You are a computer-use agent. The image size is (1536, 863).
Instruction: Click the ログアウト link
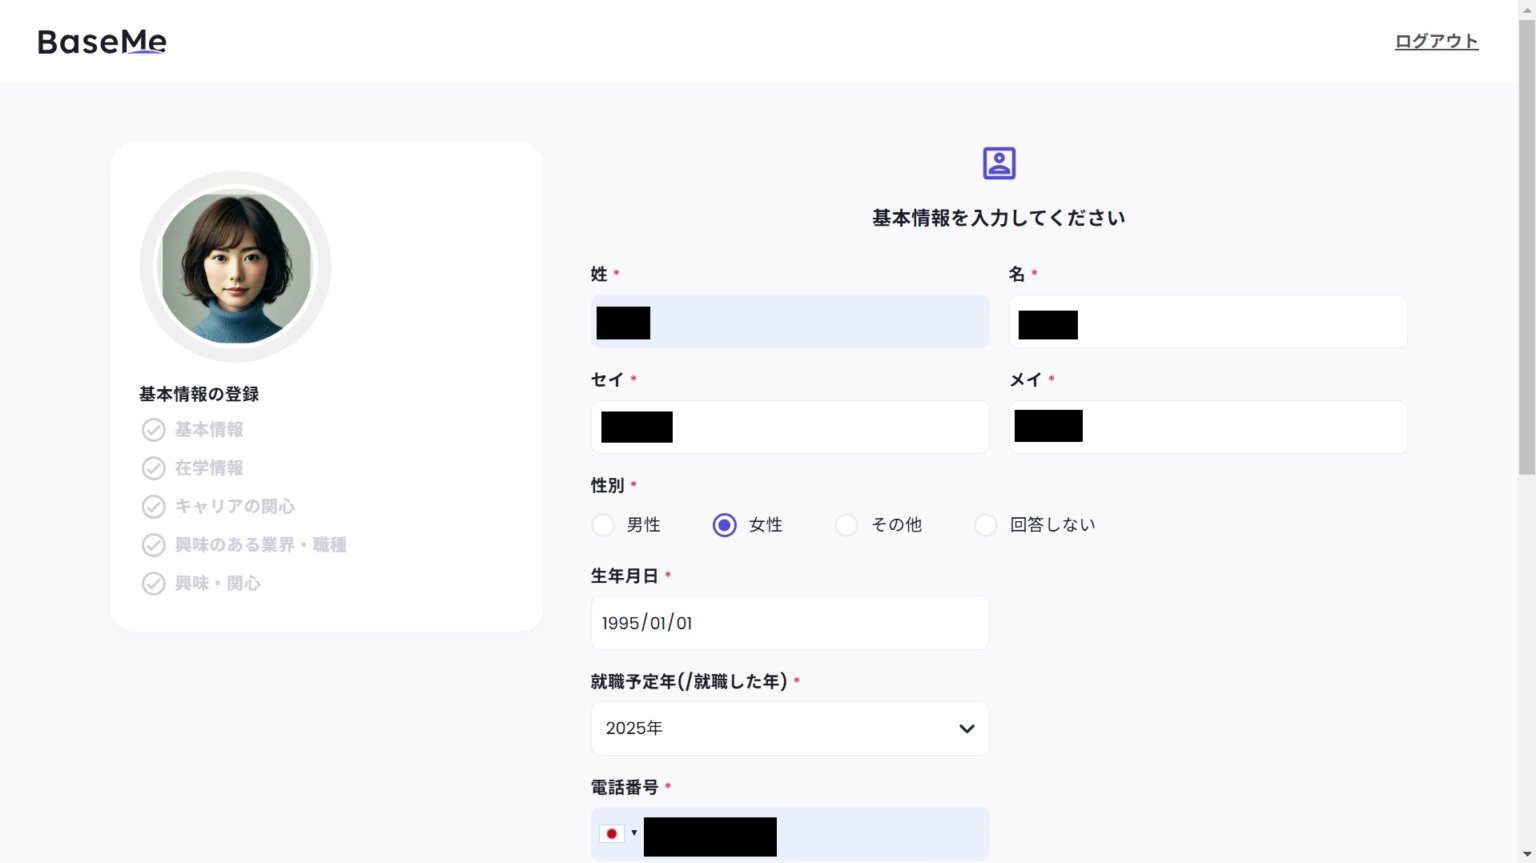[1436, 41]
